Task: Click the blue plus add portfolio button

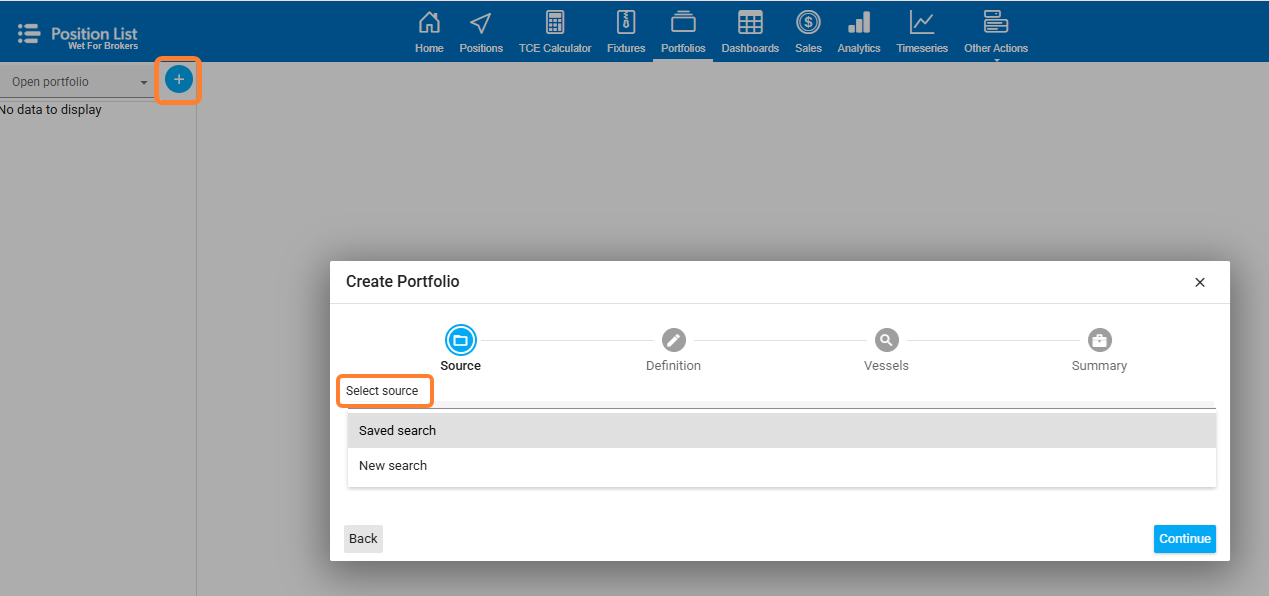Action: [179, 79]
